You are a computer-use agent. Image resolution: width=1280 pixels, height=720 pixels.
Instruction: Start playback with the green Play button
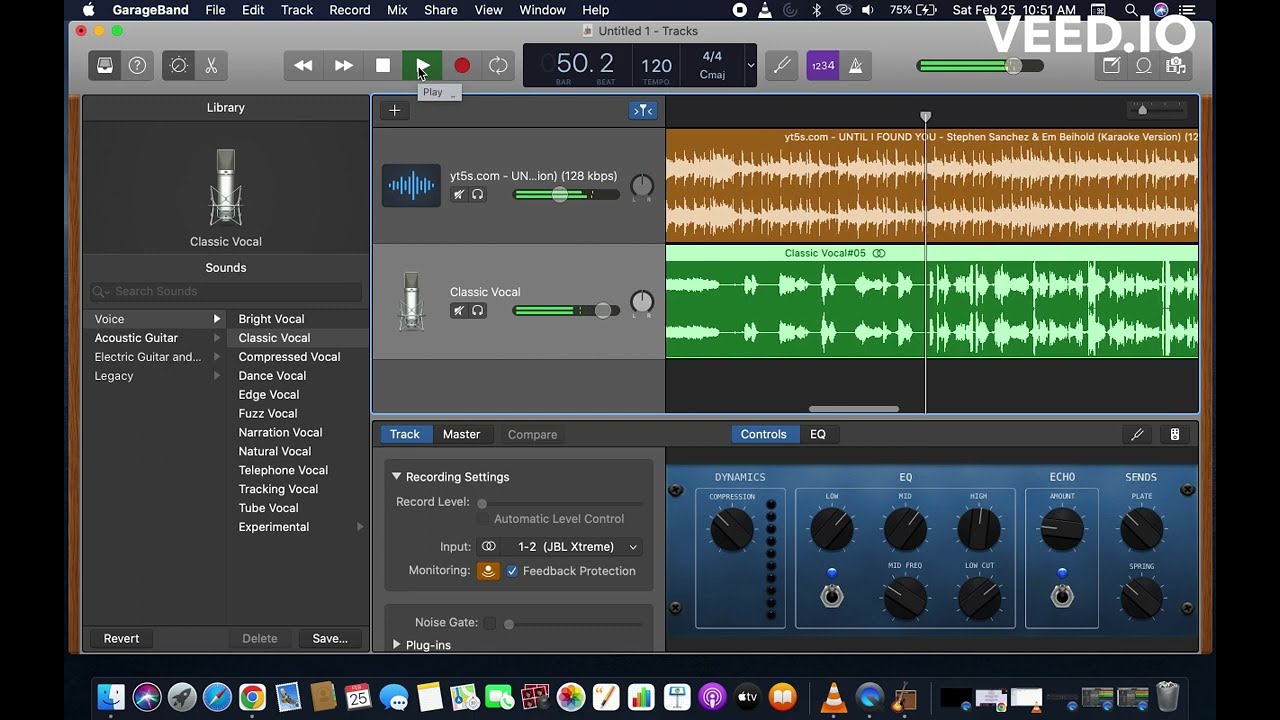tap(422, 66)
